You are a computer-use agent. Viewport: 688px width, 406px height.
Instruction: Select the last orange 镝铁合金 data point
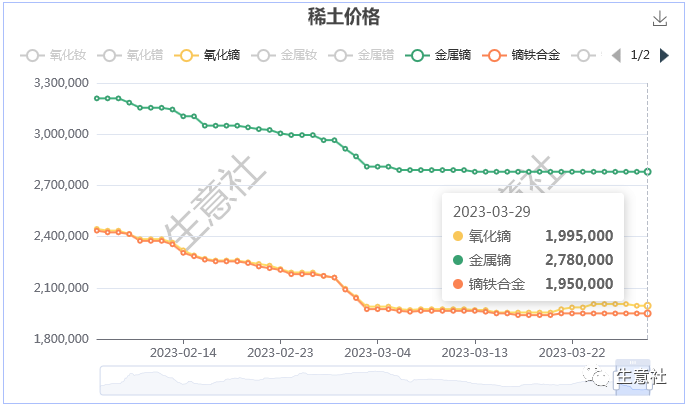coord(648,313)
